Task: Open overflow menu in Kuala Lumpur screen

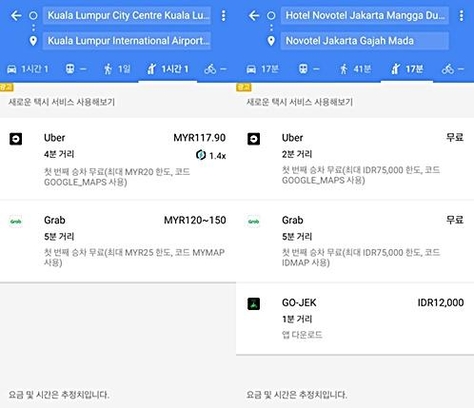Action: pyautogui.click(x=223, y=15)
